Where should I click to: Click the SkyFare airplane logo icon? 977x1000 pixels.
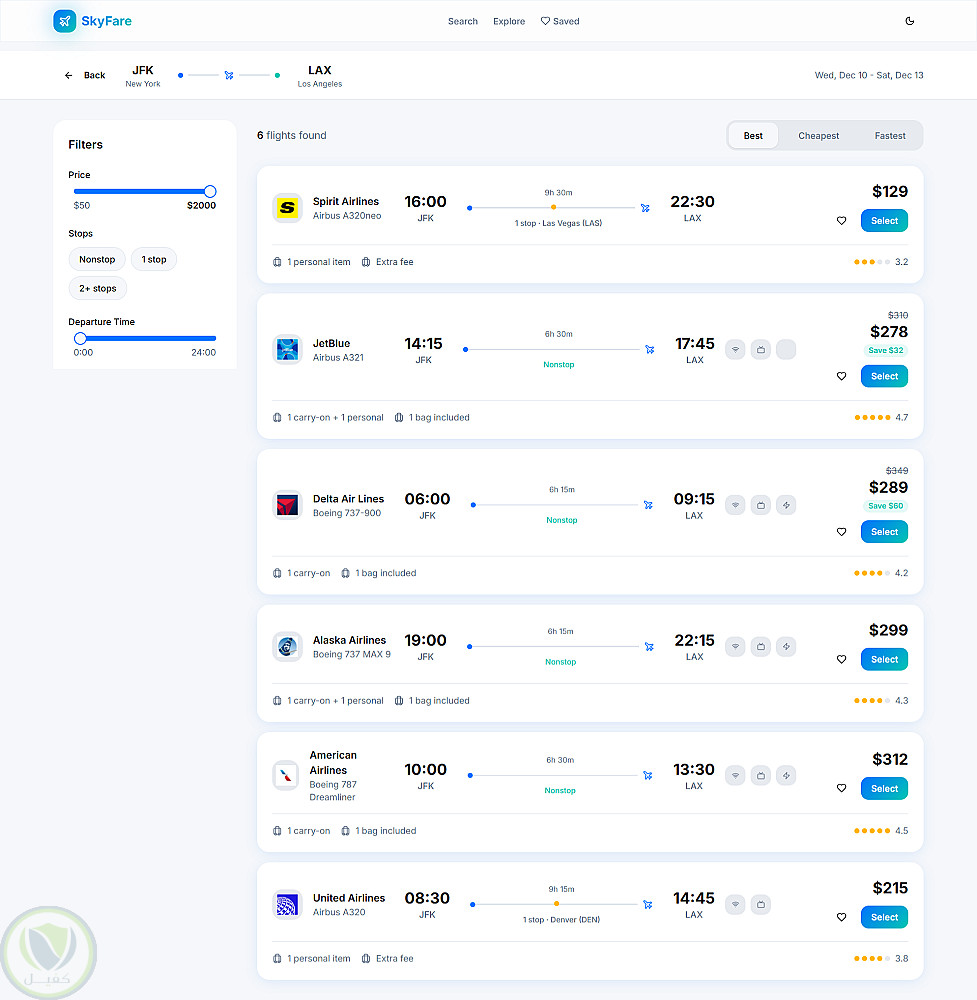64,21
